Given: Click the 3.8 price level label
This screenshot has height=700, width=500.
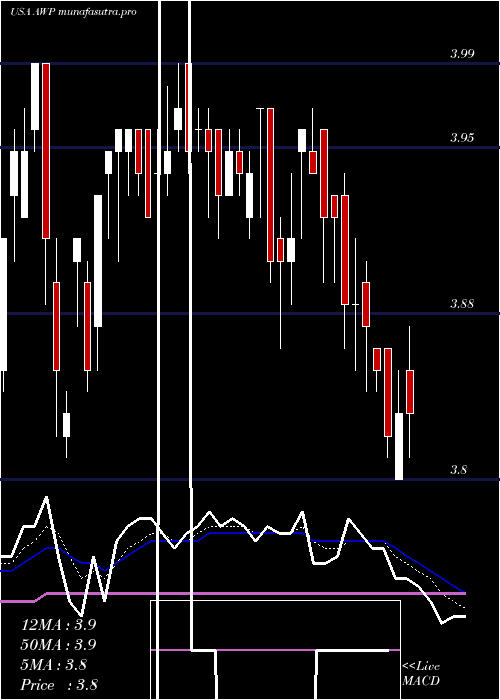Looking at the screenshot, I should click(458, 470).
